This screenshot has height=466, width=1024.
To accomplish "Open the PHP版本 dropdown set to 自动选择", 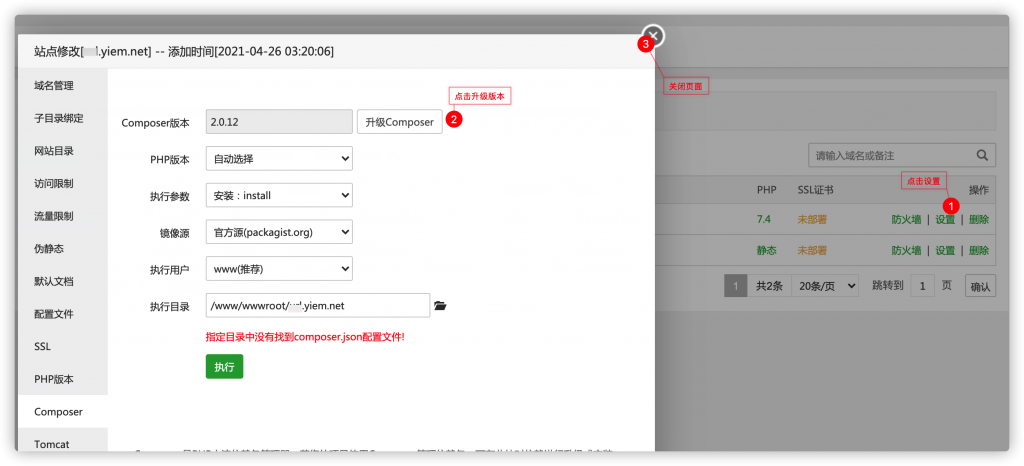I will tap(279, 159).
